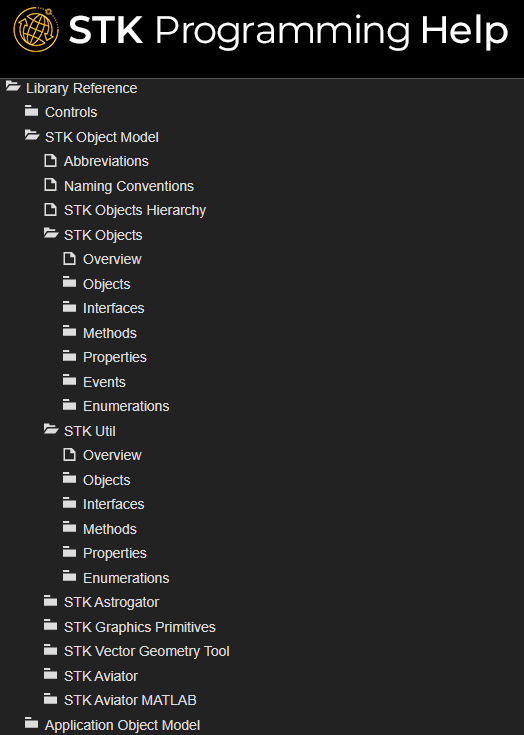Click the Overview page icon under STK Objects
This screenshot has width=524, height=735.
pos(69,258)
